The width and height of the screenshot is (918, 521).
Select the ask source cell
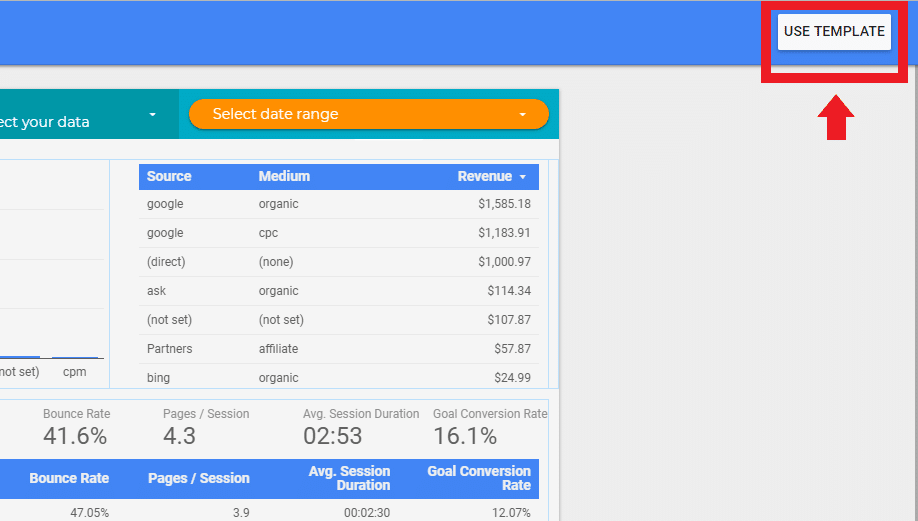point(156,291)
